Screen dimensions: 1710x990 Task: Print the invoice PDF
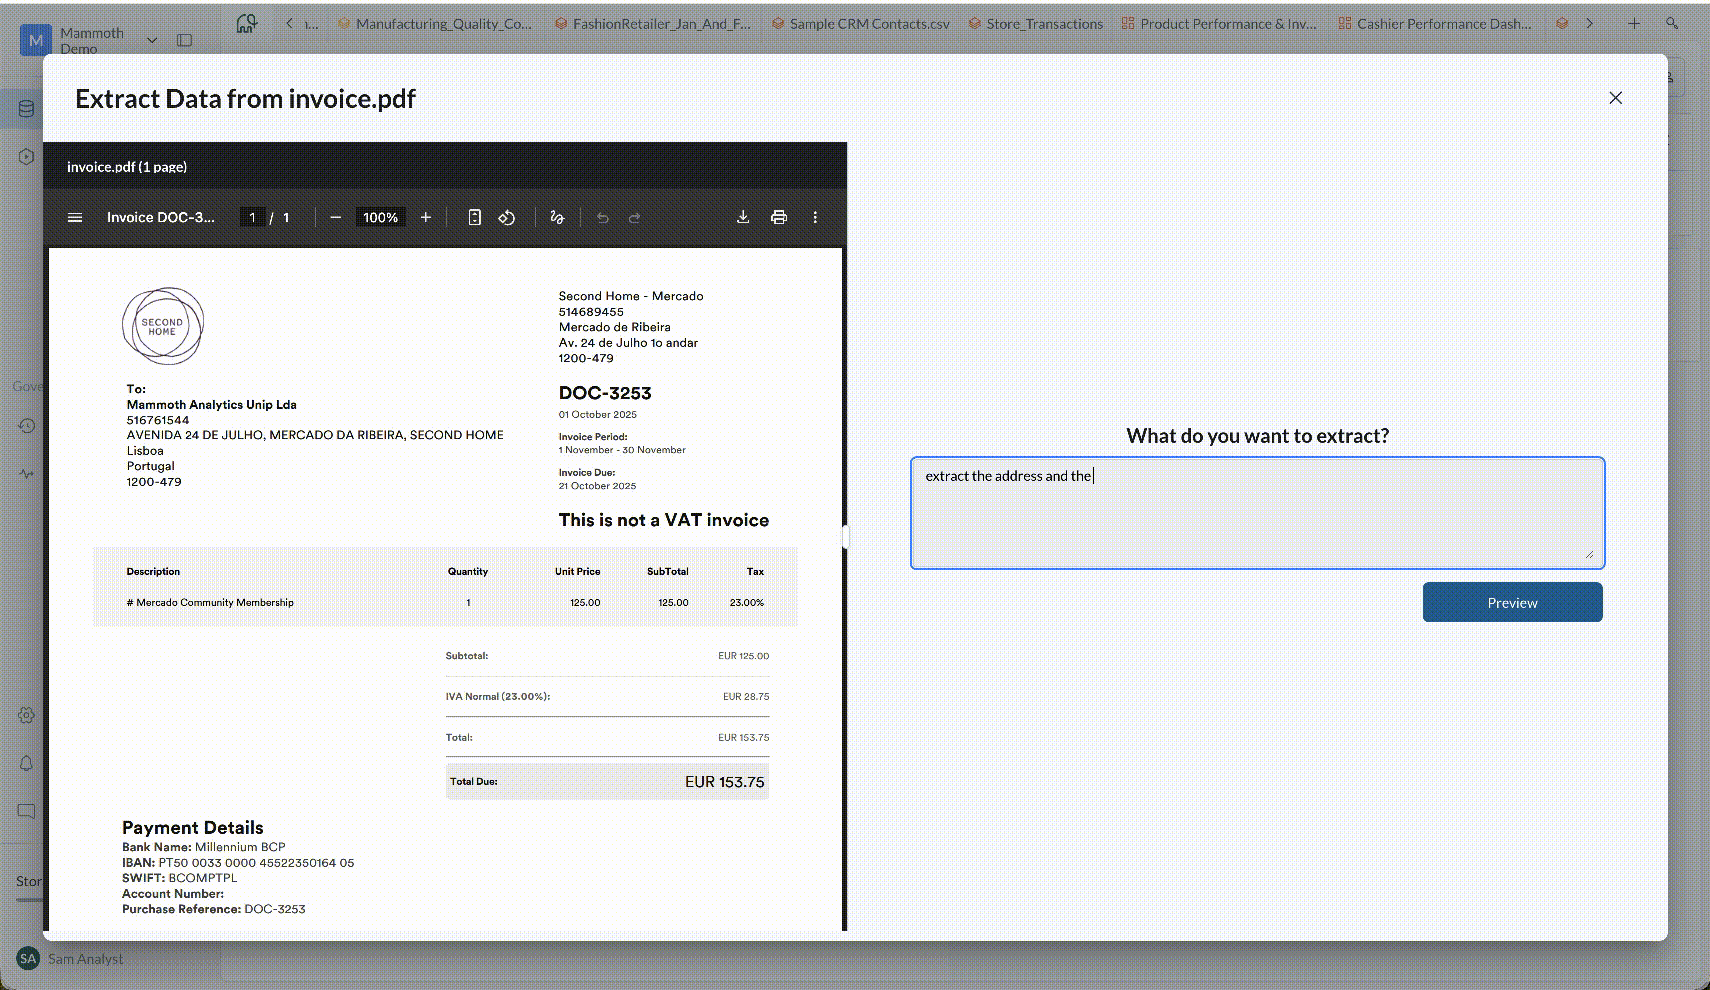click(x=779, y=217)
